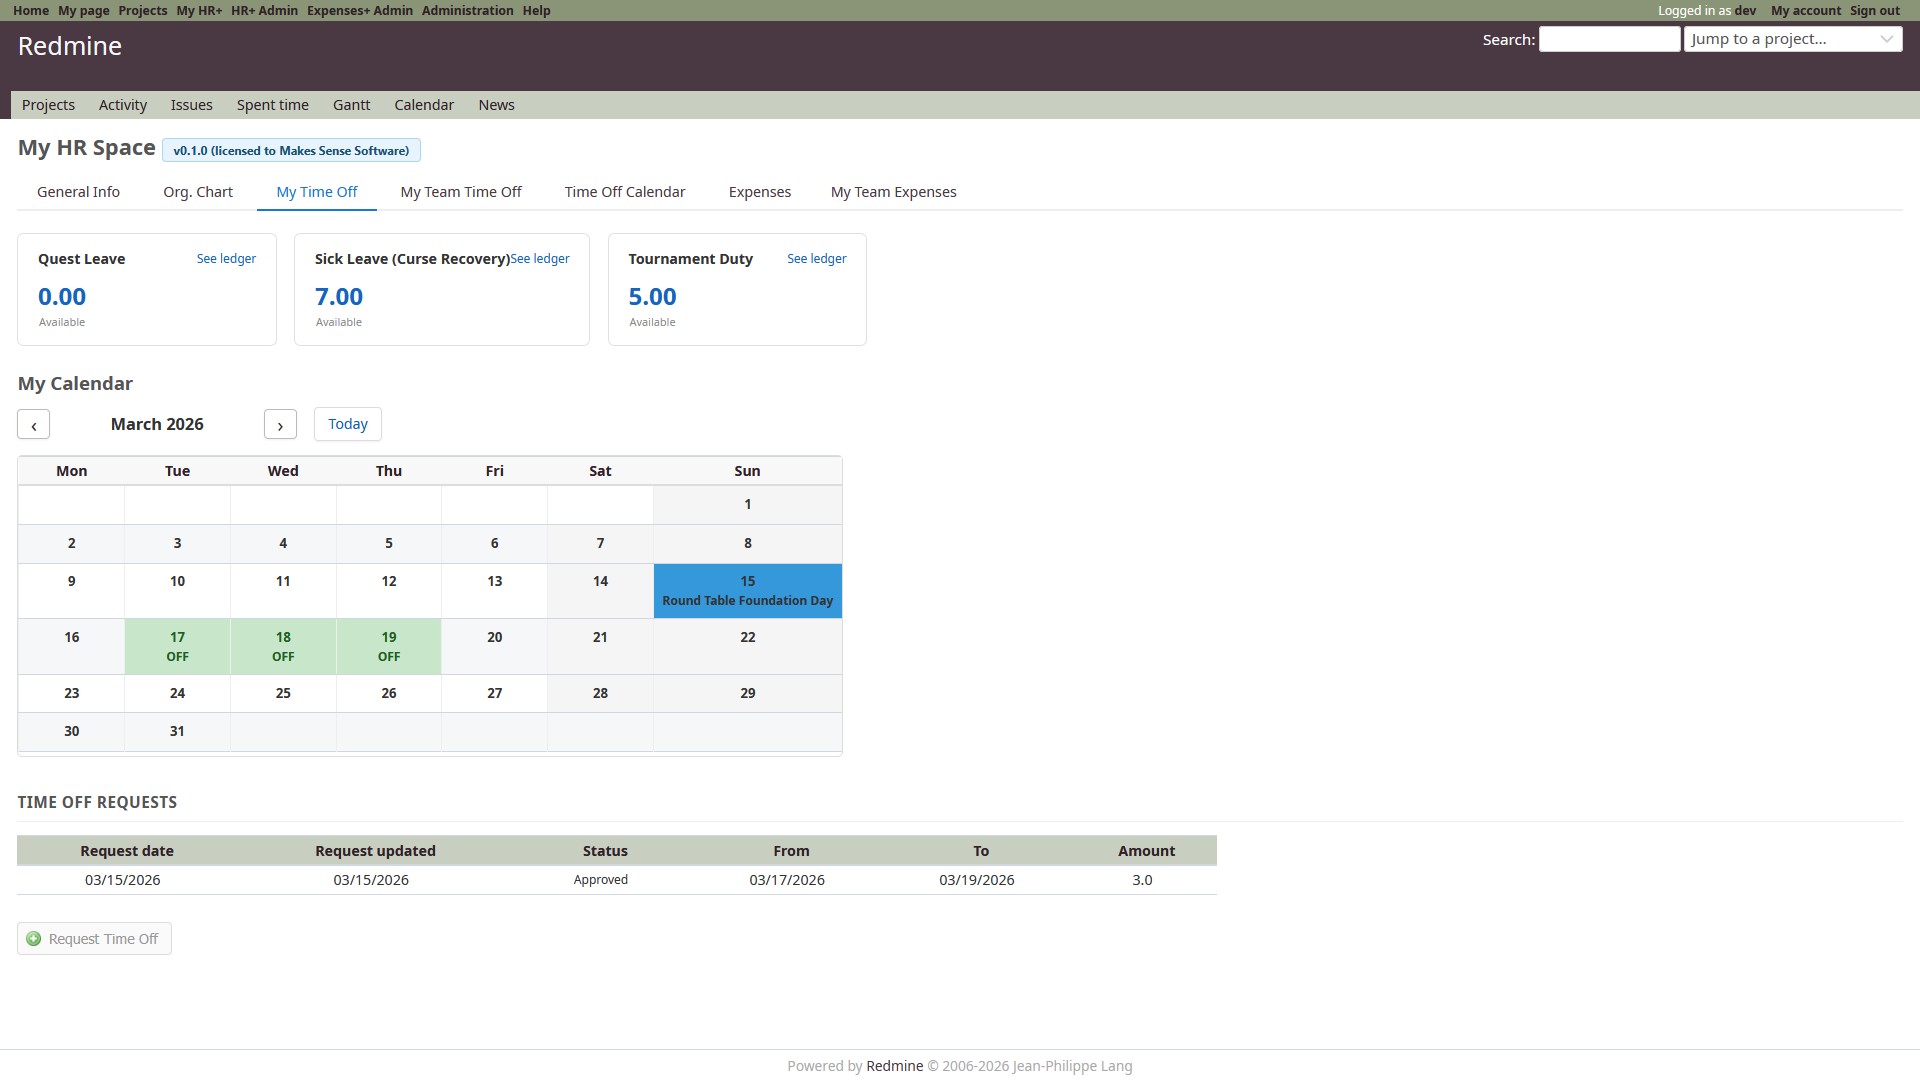
Task: Open the Expenses+ Admin top menu
Action: [359, 10]
